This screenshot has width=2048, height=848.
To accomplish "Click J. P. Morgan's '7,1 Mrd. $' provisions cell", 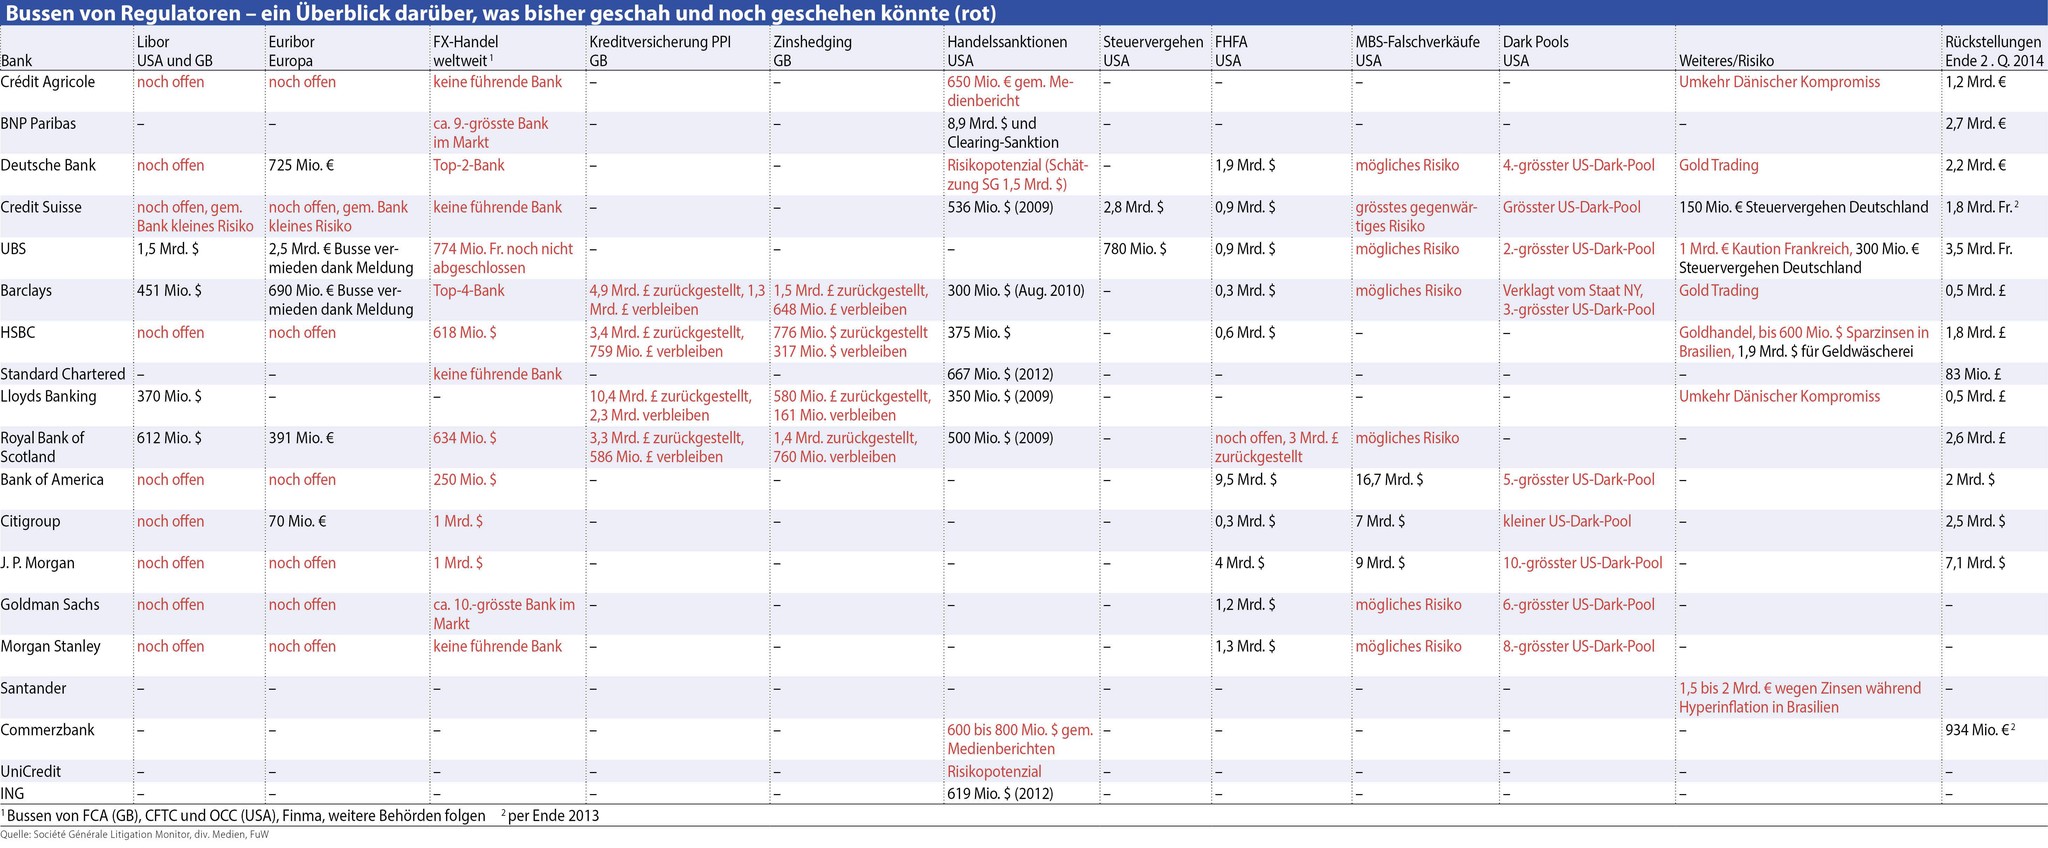I will pos(1975,563).
